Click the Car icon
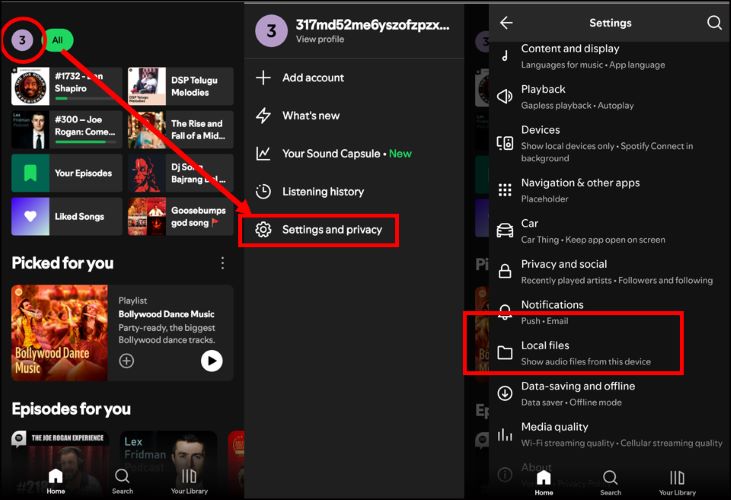The width and height of the screenshot is (731, 500). tap(505, 231)
